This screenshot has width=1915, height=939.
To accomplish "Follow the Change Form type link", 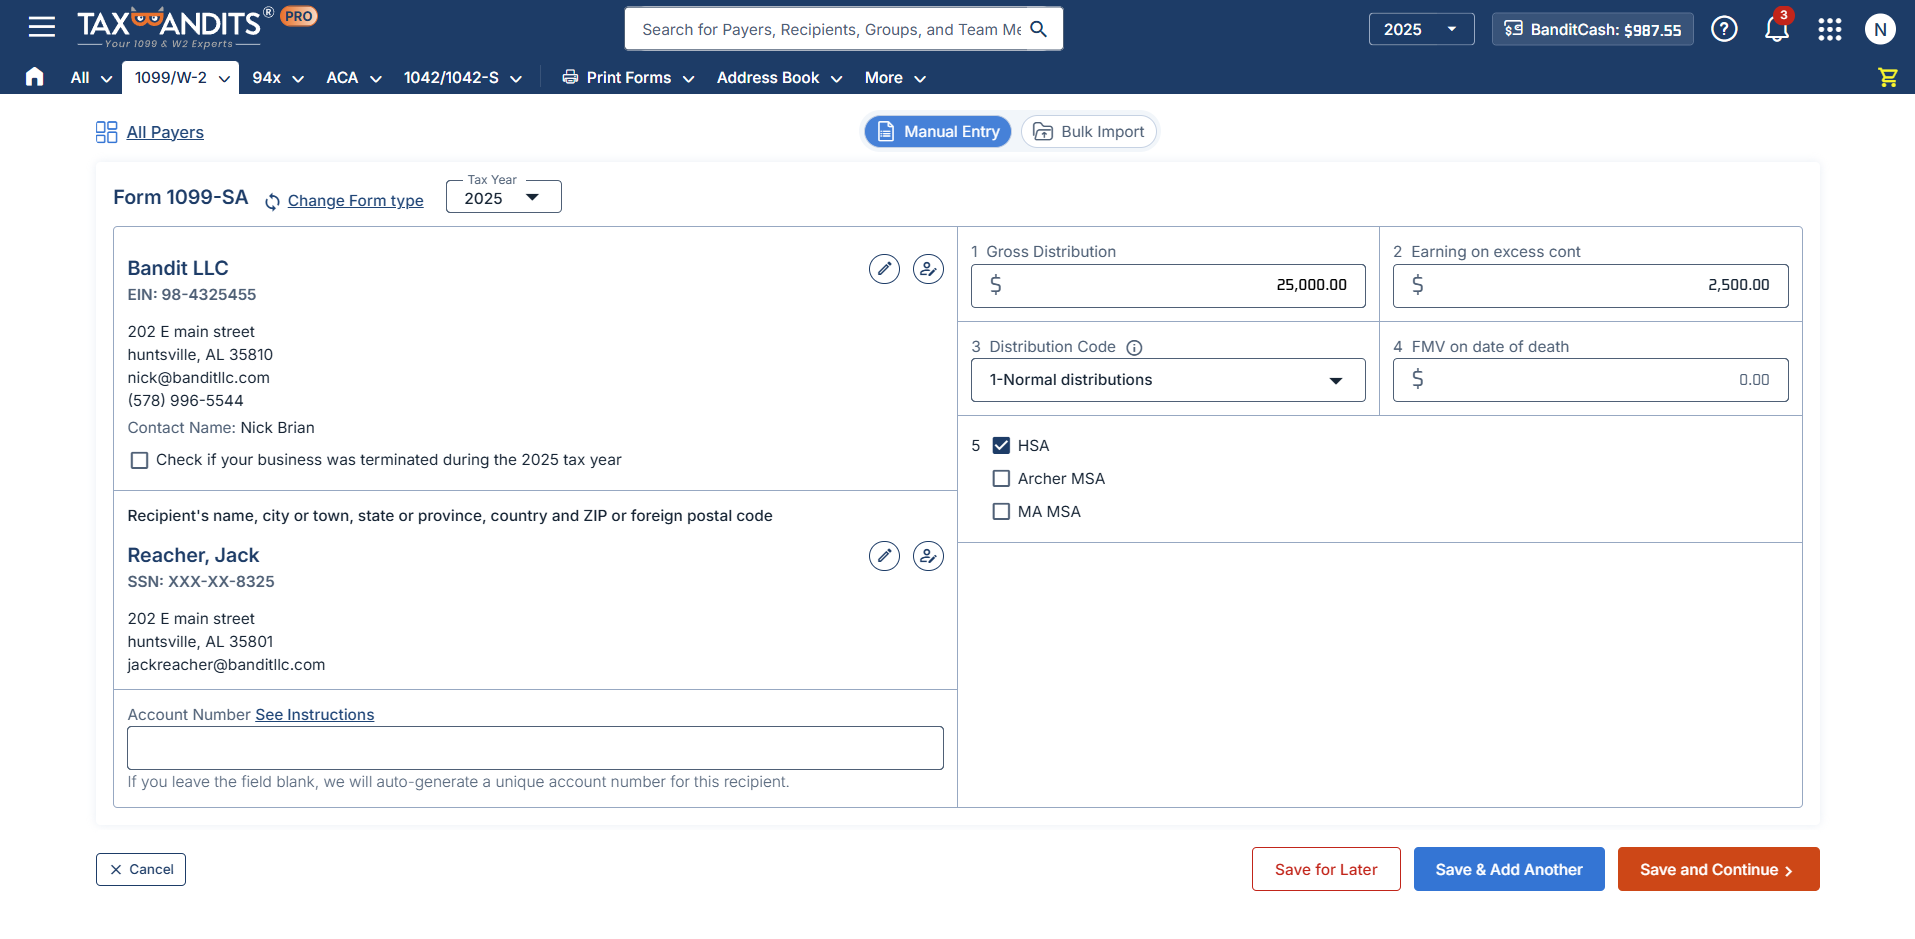I will pos(355,201).
